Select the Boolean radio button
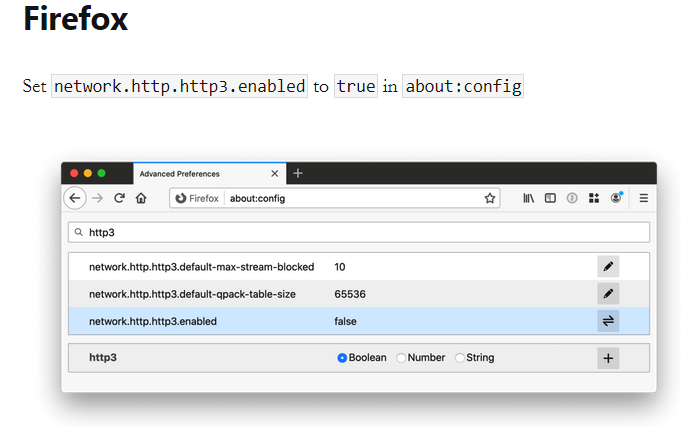 point(342,357)
